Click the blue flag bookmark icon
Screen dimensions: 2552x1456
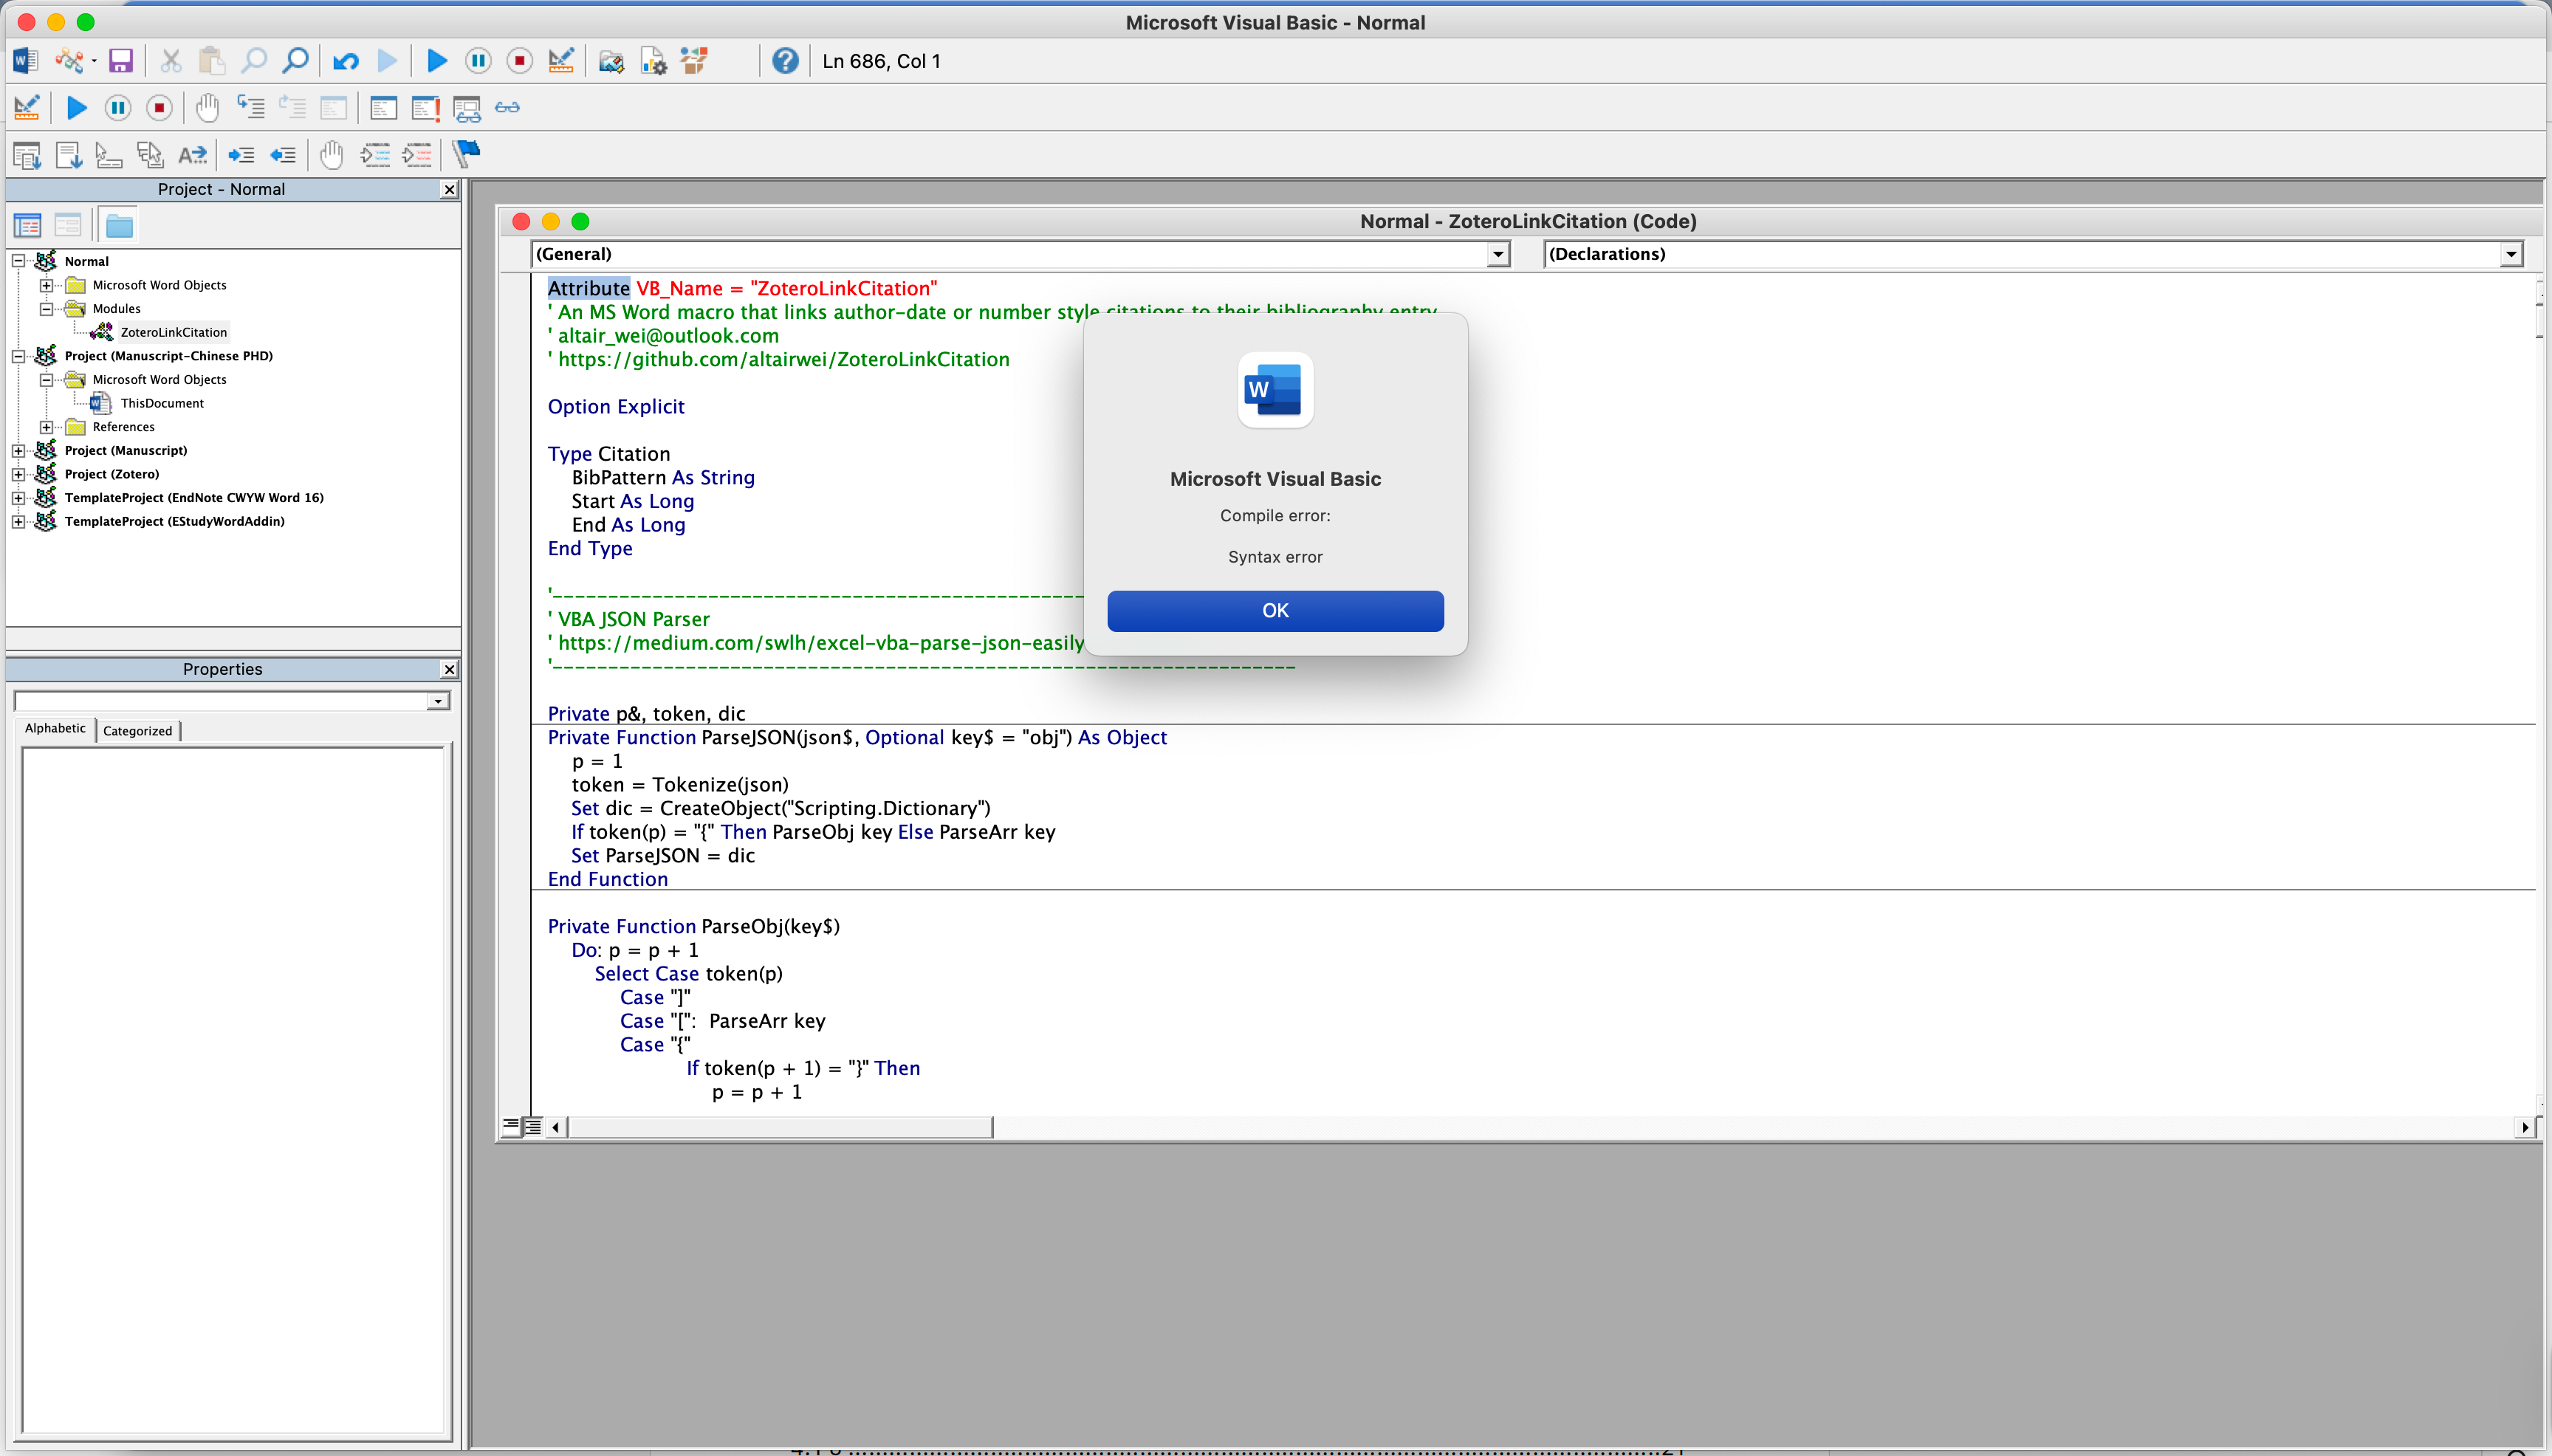click(467, 154)
